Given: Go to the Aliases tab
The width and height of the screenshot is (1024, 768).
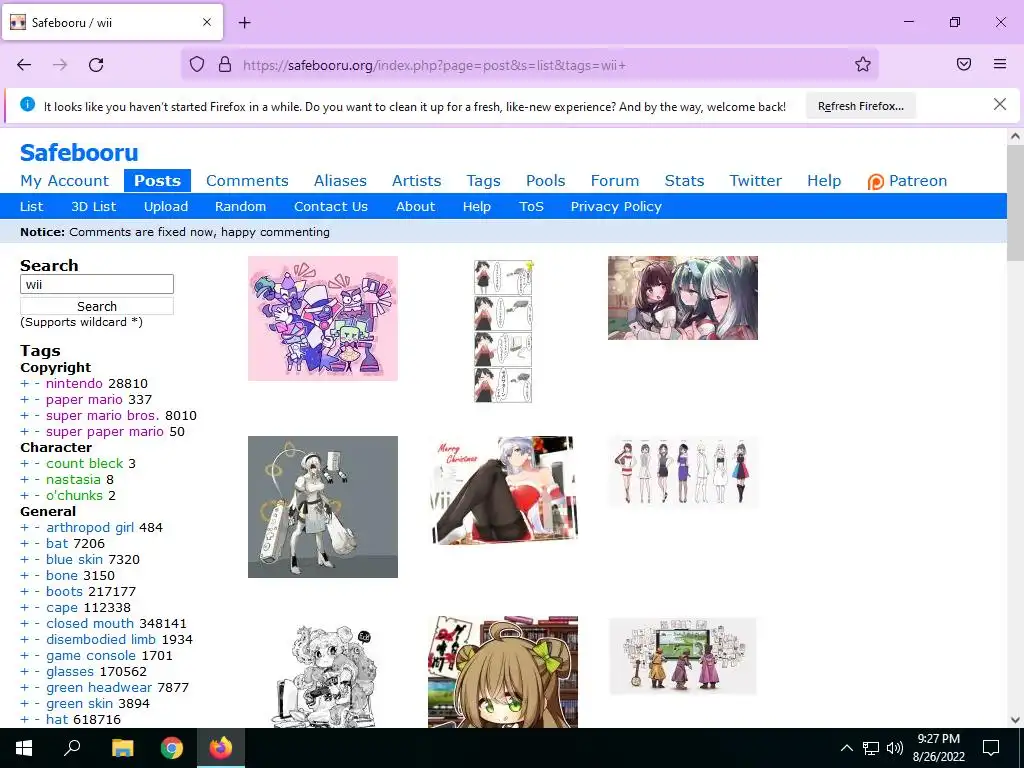Looking at the screenshot, I should click(340, 181).
